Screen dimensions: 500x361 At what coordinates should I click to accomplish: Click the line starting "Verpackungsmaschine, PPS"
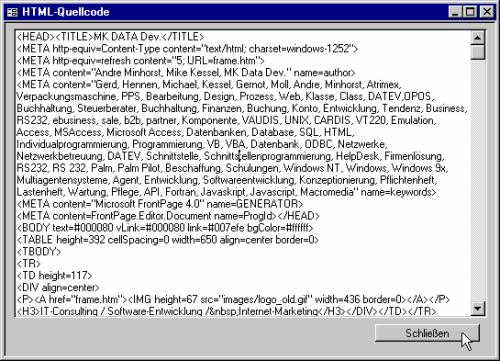(225, 96)
